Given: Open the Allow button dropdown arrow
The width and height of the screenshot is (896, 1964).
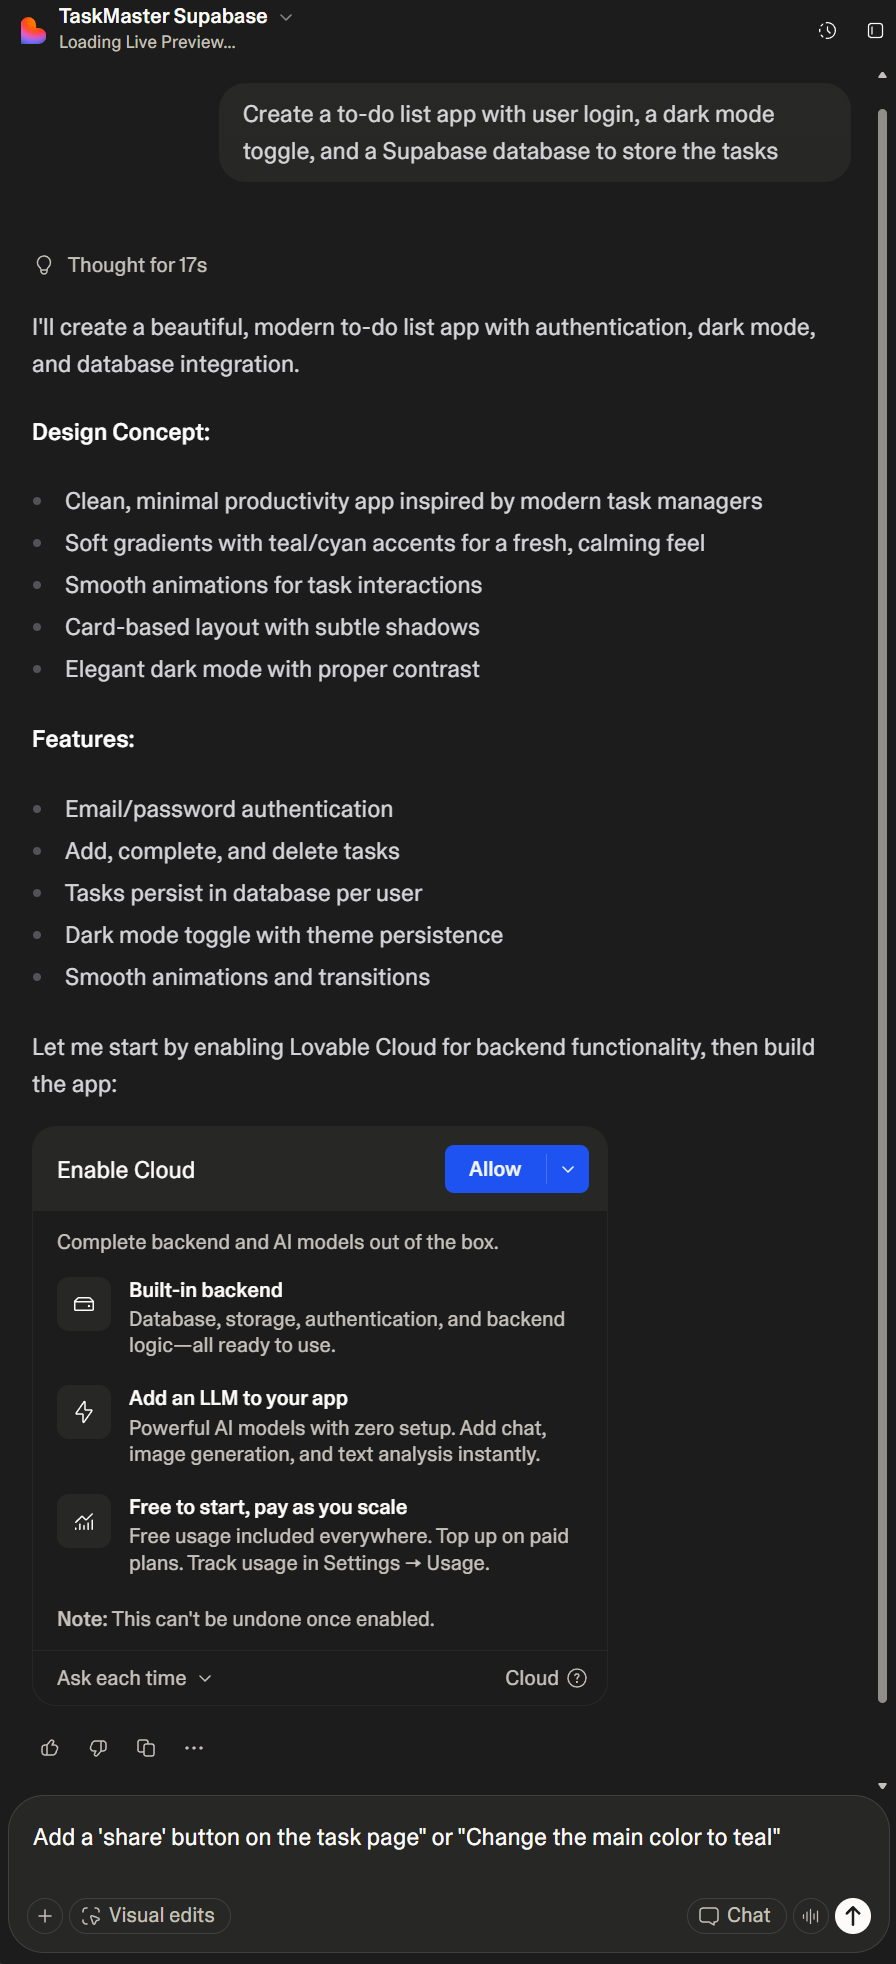Looking at the screenshot, I should pos(568,1169).
